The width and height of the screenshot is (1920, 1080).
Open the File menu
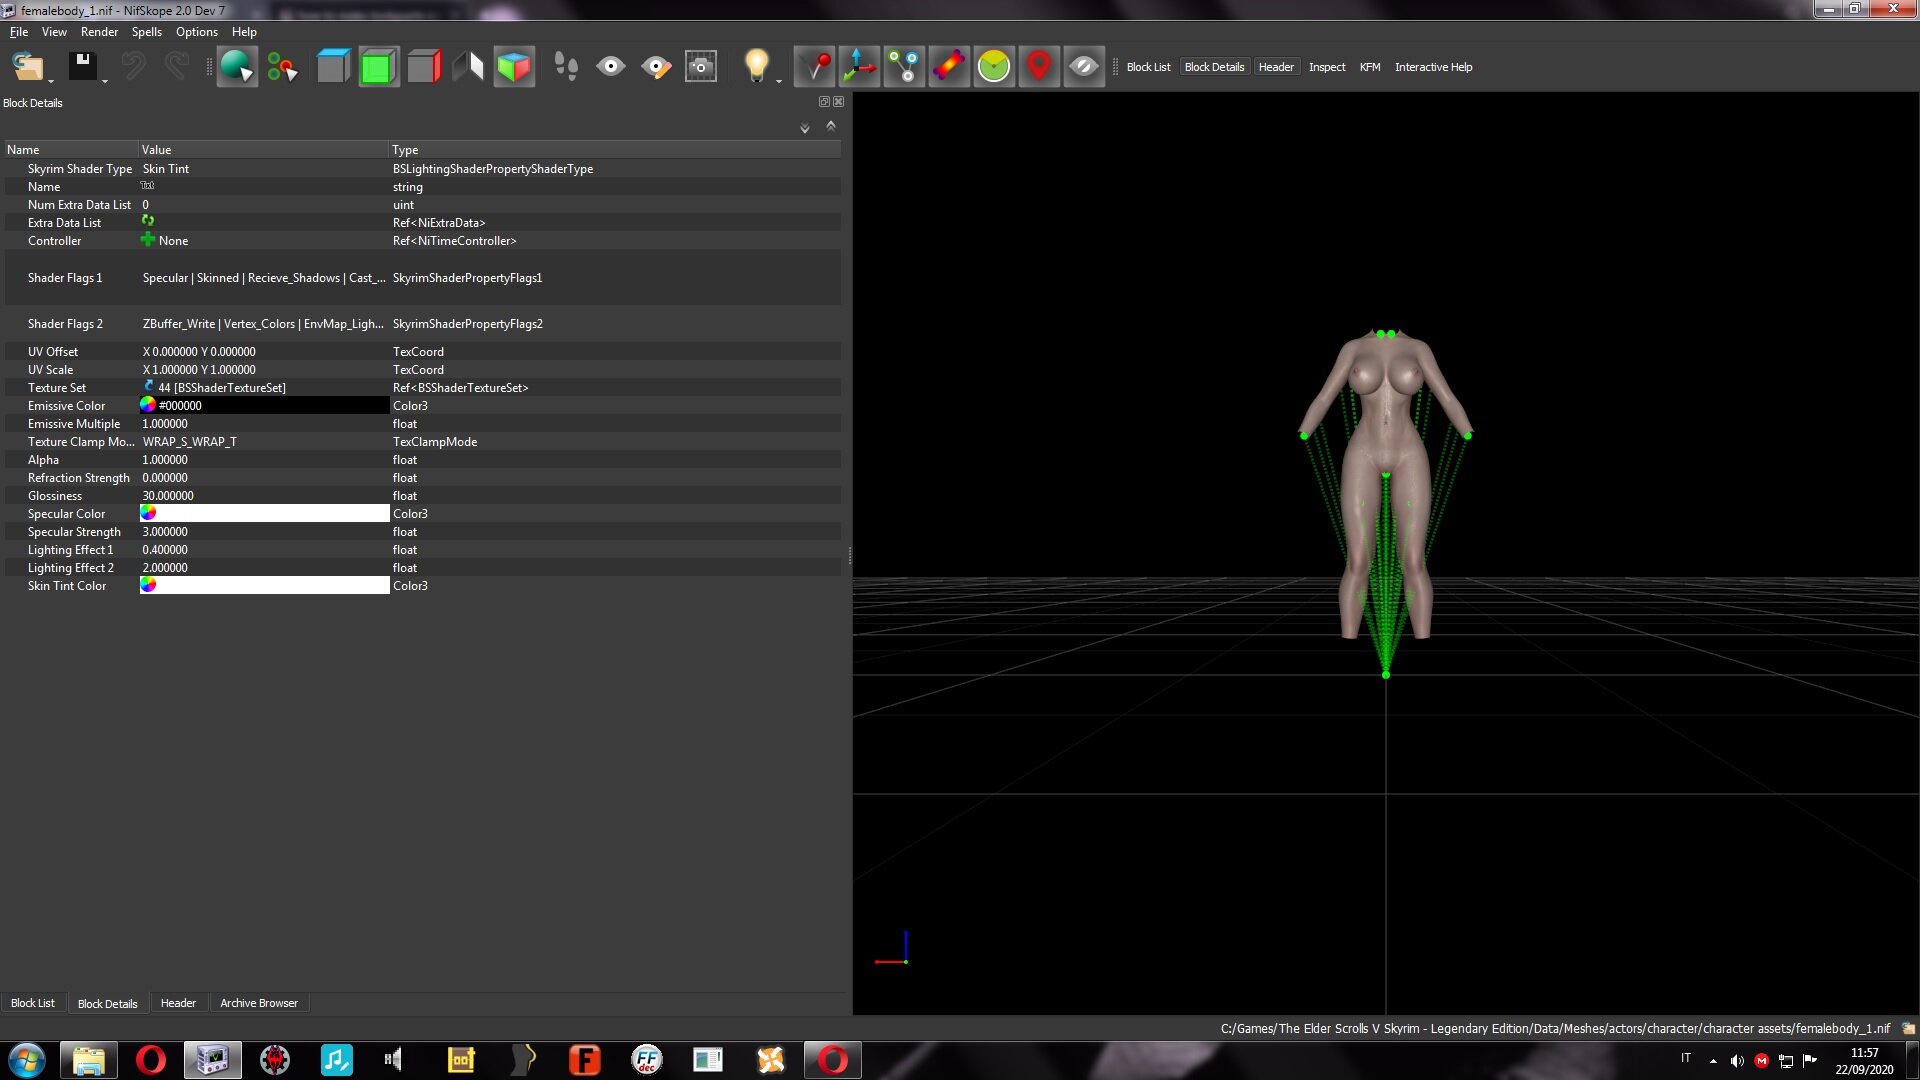point(19,32)
